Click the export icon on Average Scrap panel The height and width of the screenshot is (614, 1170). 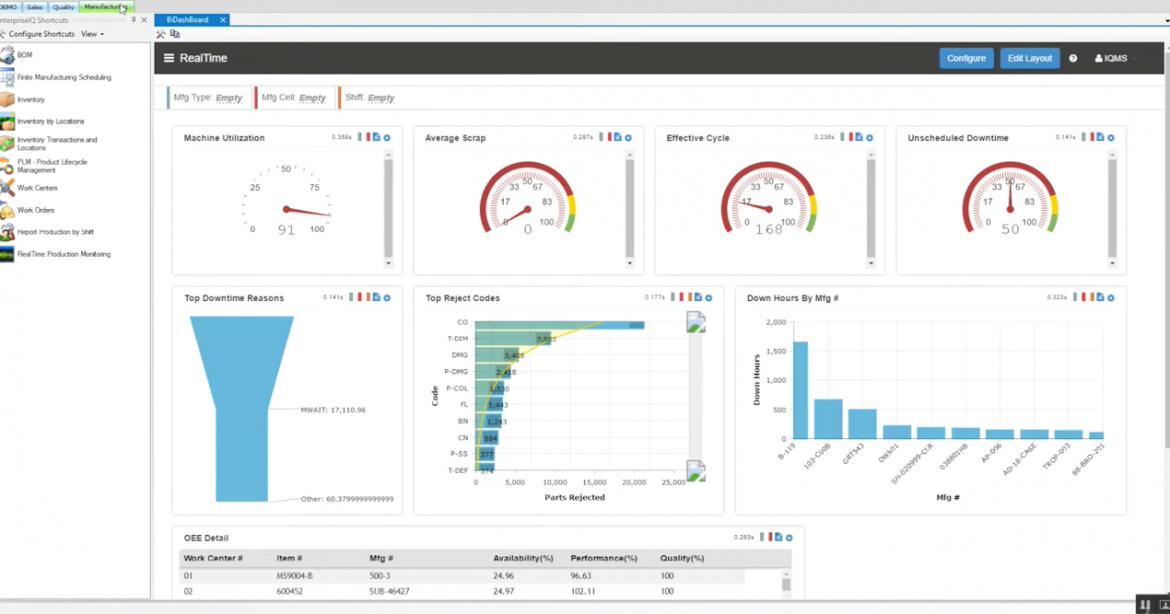pos(618,138)
